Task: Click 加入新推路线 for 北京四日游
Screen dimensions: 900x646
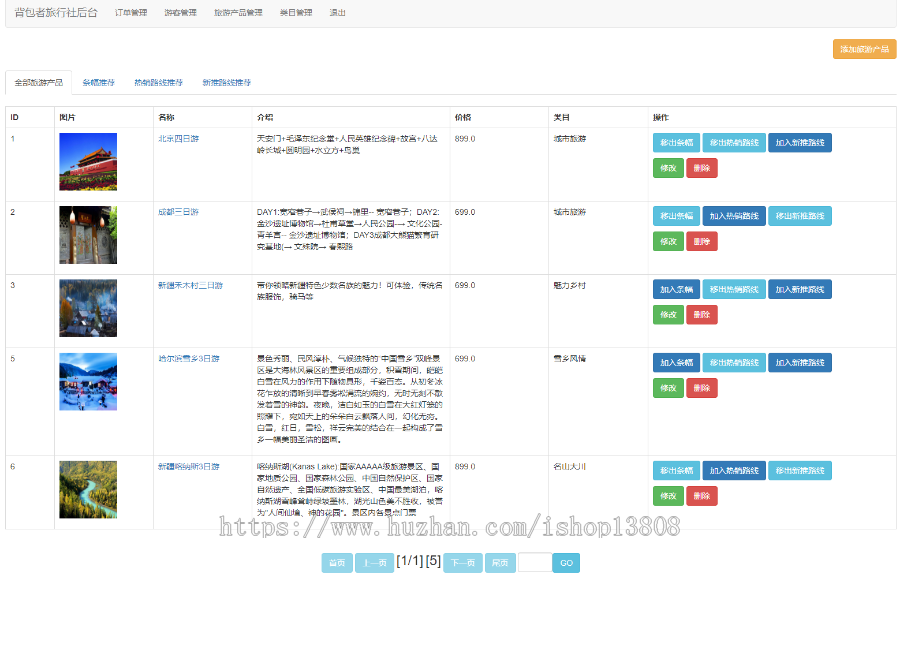Action: click(800, 143)
